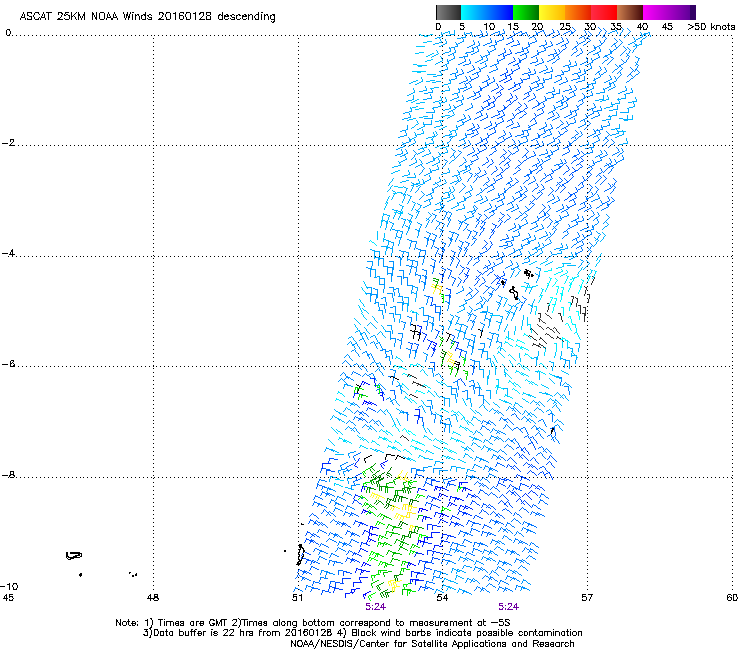The width and height of the screenshot is (740, 650).
Task: Click the title 'ASCAT 25KM NOAA Winds 20160128 descending'
Action: (147, 16)
